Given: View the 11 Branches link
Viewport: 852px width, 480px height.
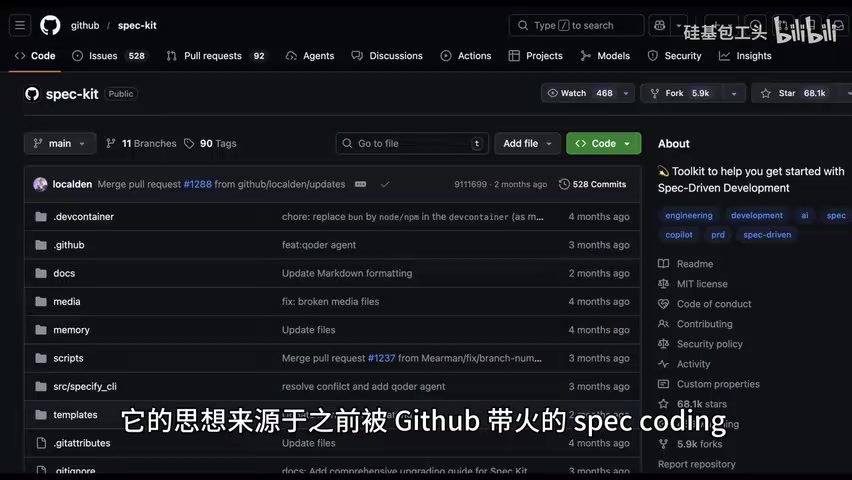Looking at the screenshot, I should click(141, 144).
